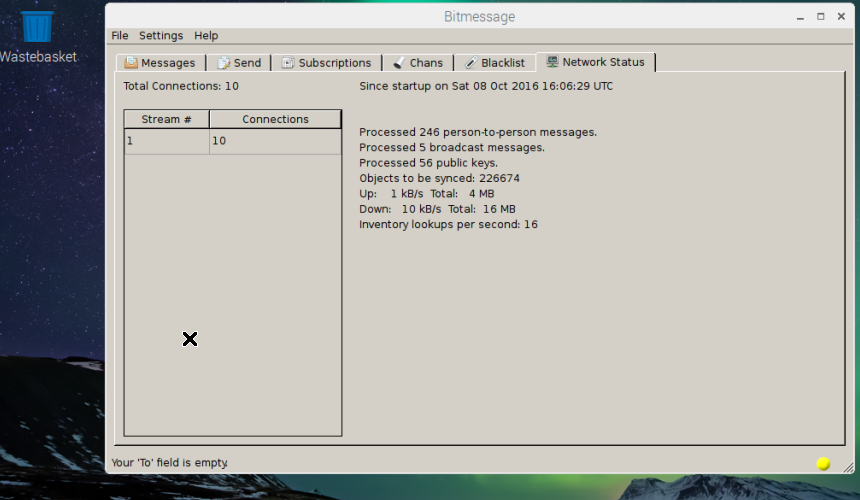The height and width of the screenshot is (500, 860).
Task: Open the File menu
Action: pyautogui.click(x=120, y=36)
